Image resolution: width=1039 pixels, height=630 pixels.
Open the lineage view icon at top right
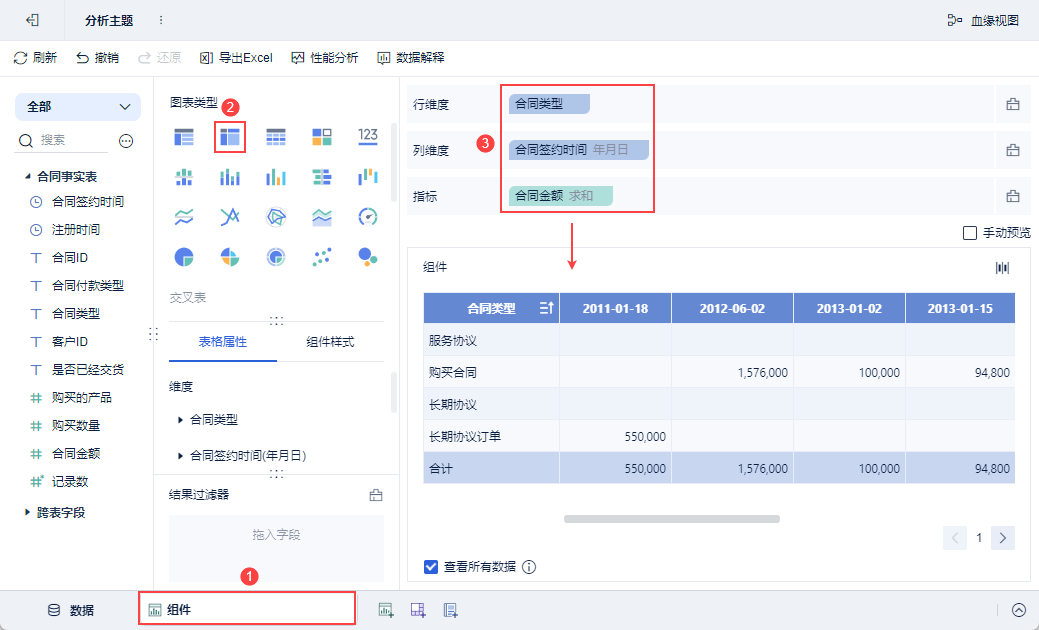[954, 21]
